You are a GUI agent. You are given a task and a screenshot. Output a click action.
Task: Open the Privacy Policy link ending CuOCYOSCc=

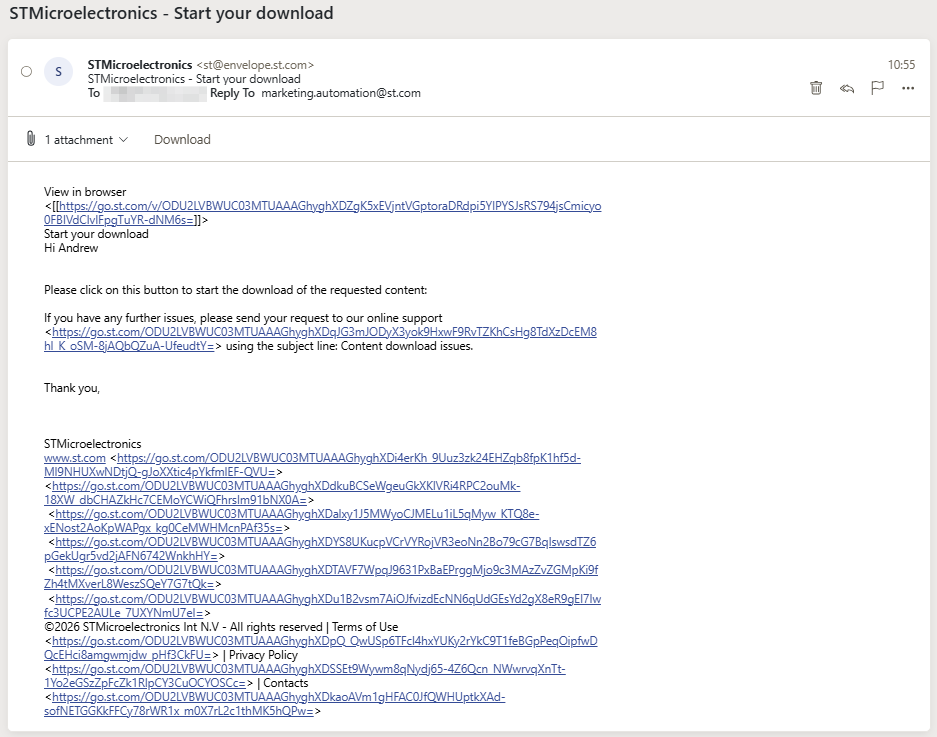click(305, 675)
